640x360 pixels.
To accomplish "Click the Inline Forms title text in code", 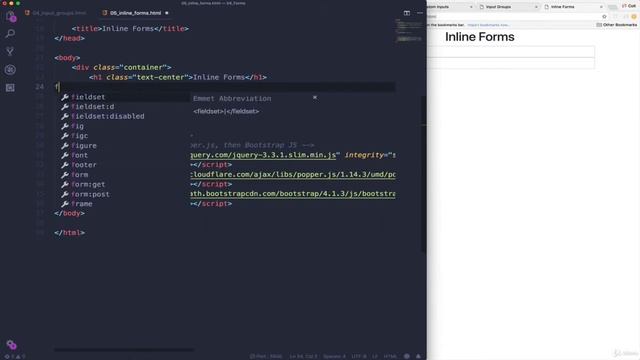I will [x=128, y=29].
